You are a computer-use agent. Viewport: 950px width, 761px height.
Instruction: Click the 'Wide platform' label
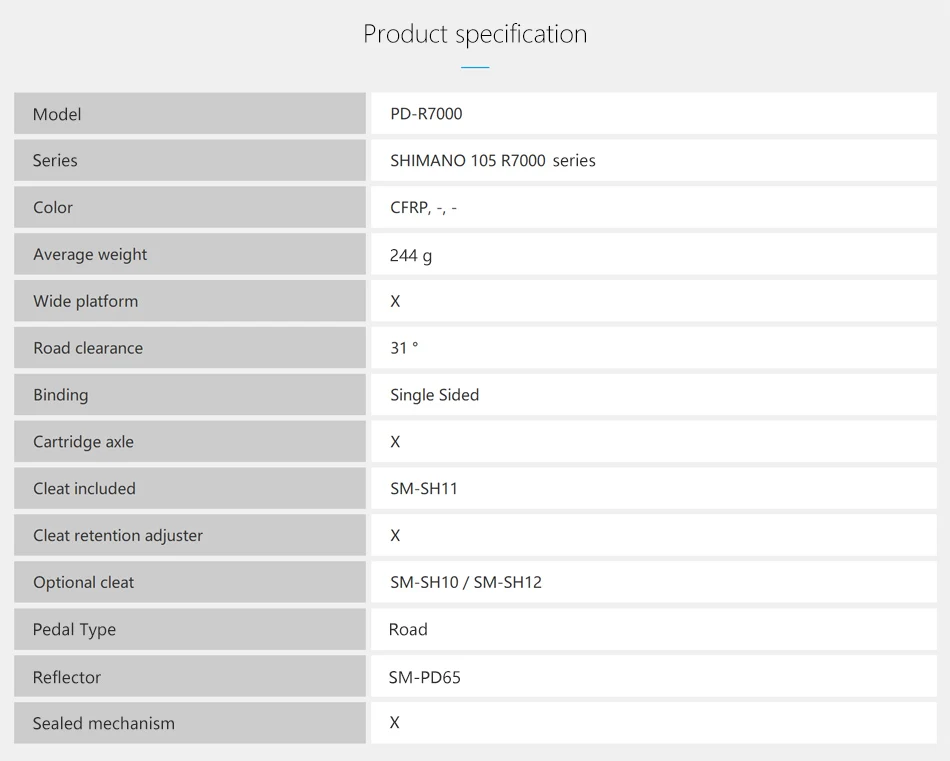pyautogui.click(x=85, y=301)
